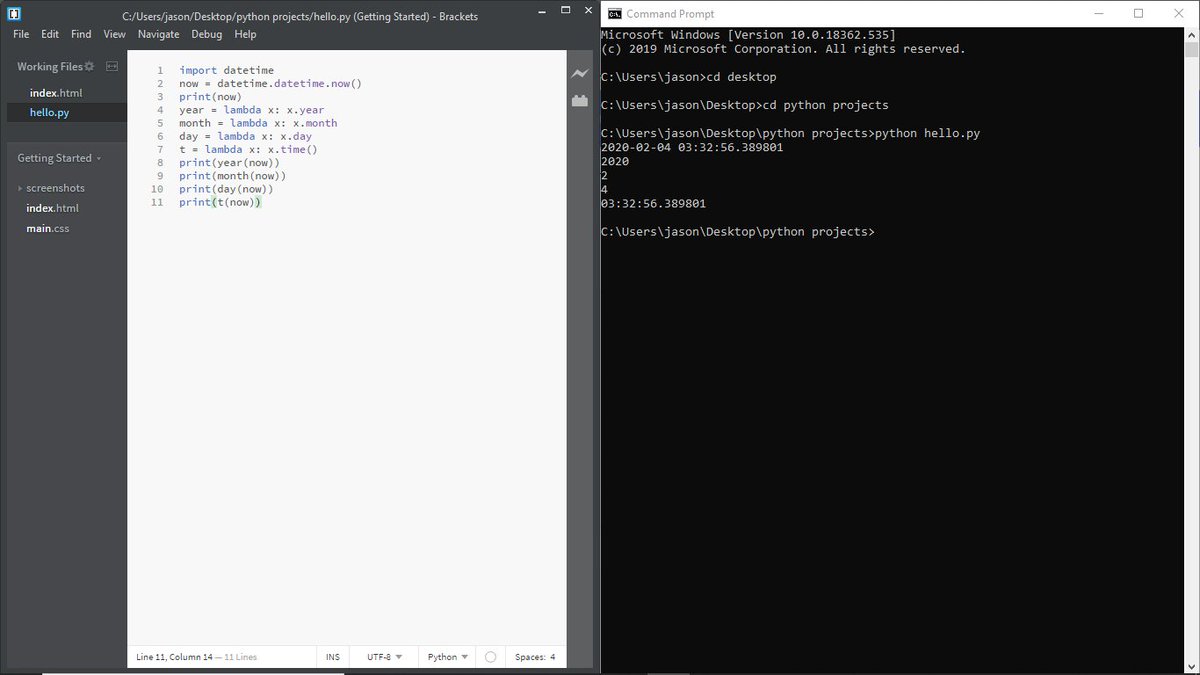Click the Spaces indentation toggle label
Viewport: 1200px width, 675px height.
(530, 657)
